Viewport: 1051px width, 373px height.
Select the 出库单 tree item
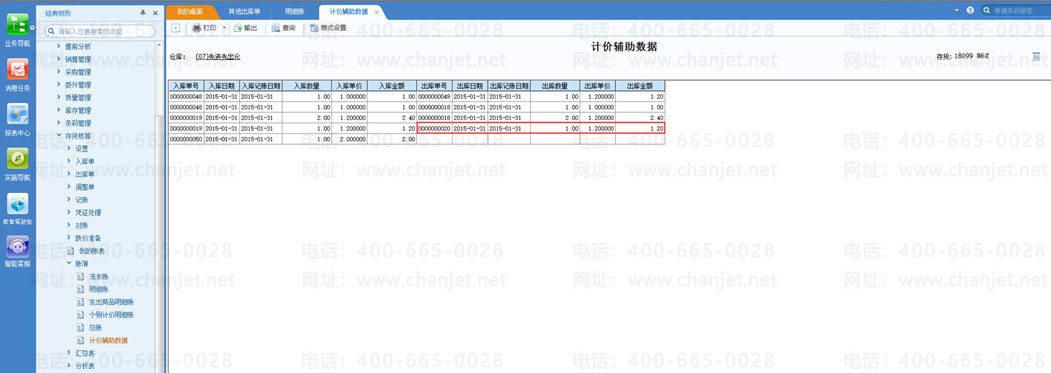(84, 174)
